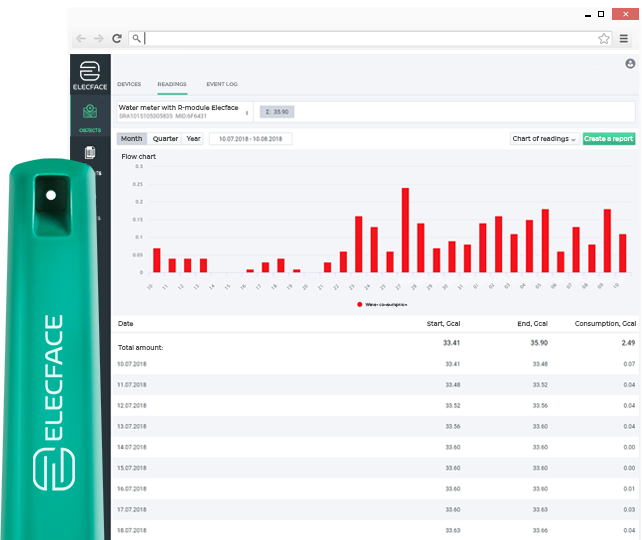
Task: Click the browser back arrow
Action: point(81,38)
